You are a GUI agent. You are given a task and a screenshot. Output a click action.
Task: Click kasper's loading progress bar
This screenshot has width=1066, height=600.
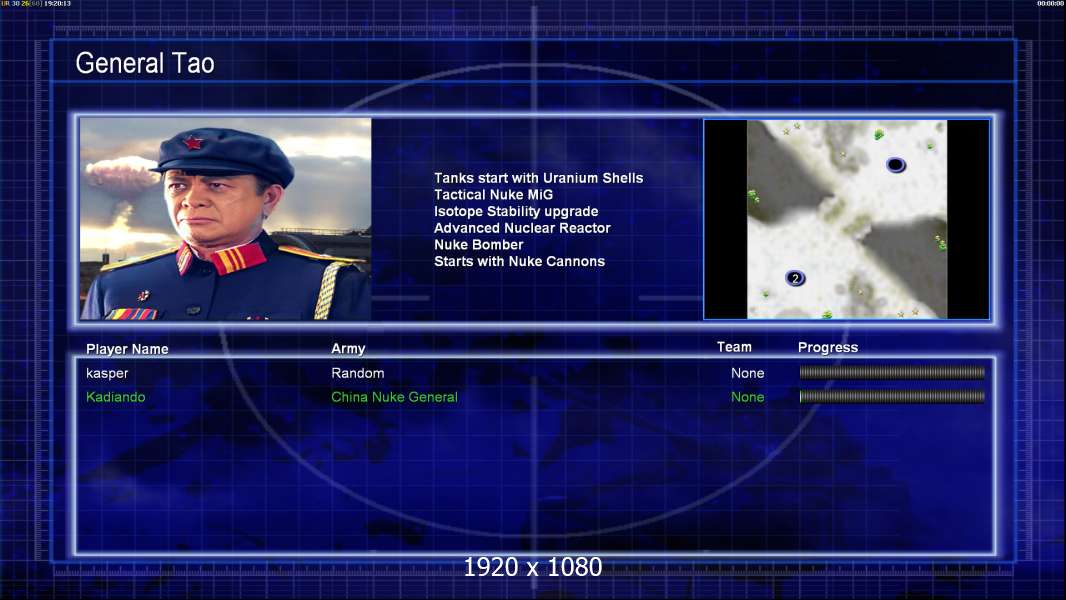pos(892,372)
